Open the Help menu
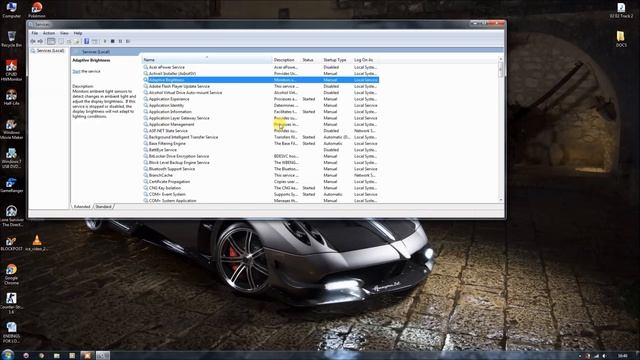The height and width of the screenshot is (360, 640). 78,33
